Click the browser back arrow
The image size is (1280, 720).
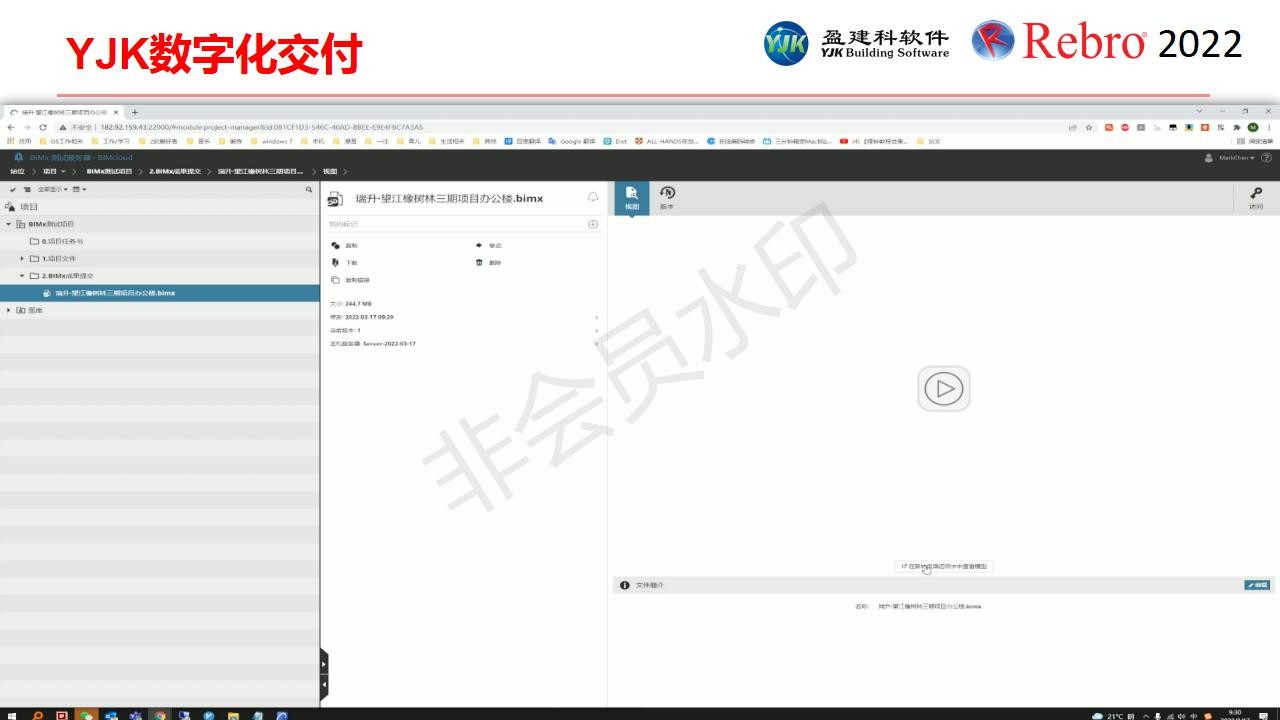(11, 127)
